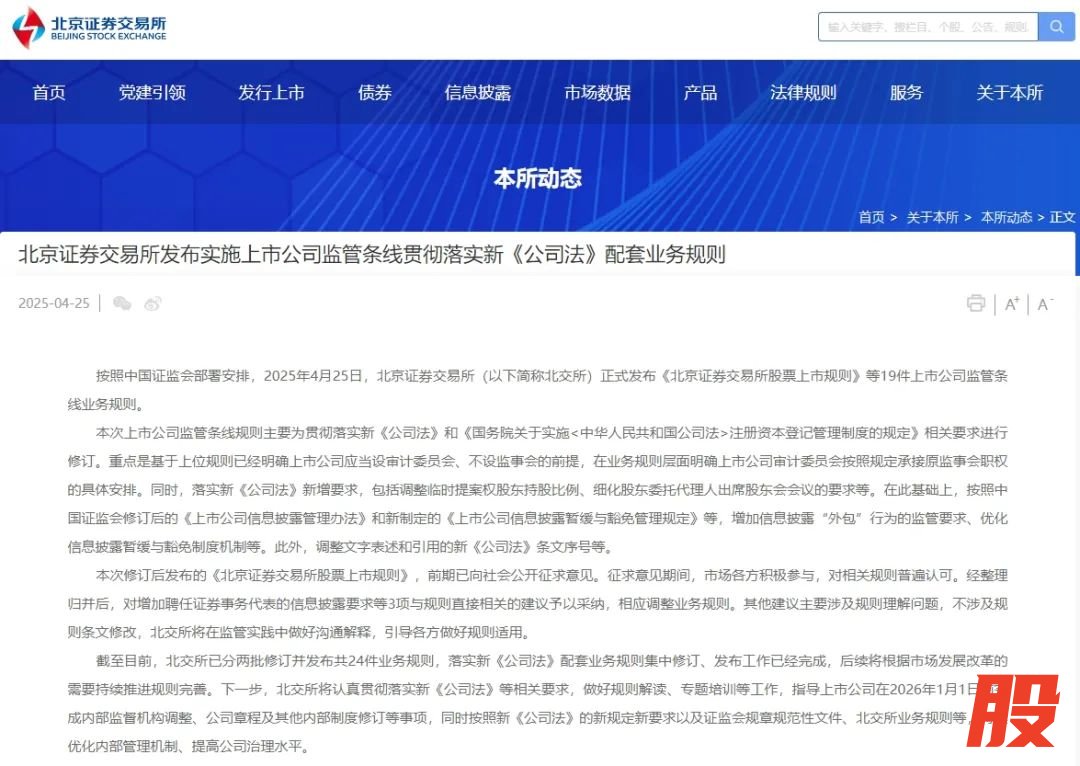Click the Beijing Stock Exchange logo
This screenshot has width=1080, height=766.
tap(89, 27)
